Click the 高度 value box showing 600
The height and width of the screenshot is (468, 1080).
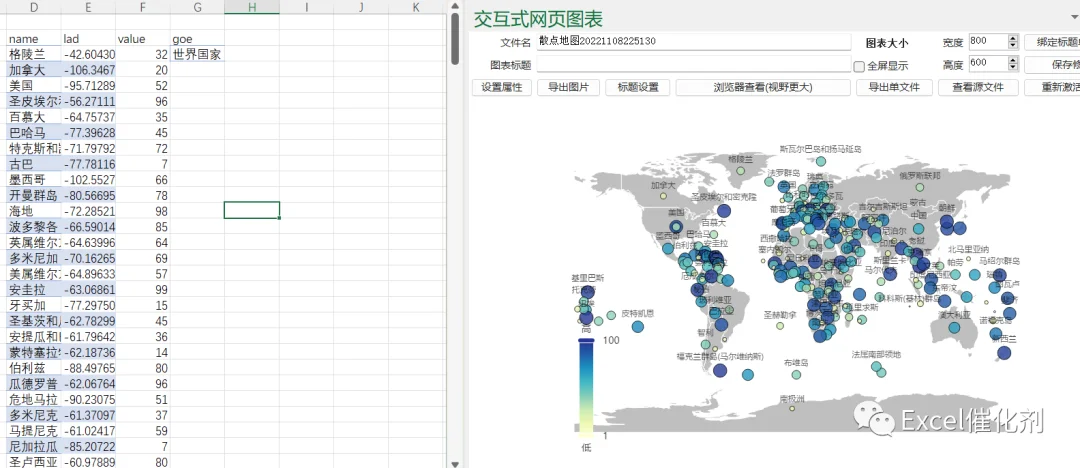(x=988, y=63)
